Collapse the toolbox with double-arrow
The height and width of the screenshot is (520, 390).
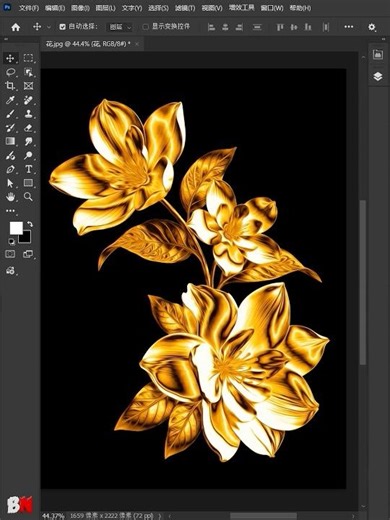[6, 39]
